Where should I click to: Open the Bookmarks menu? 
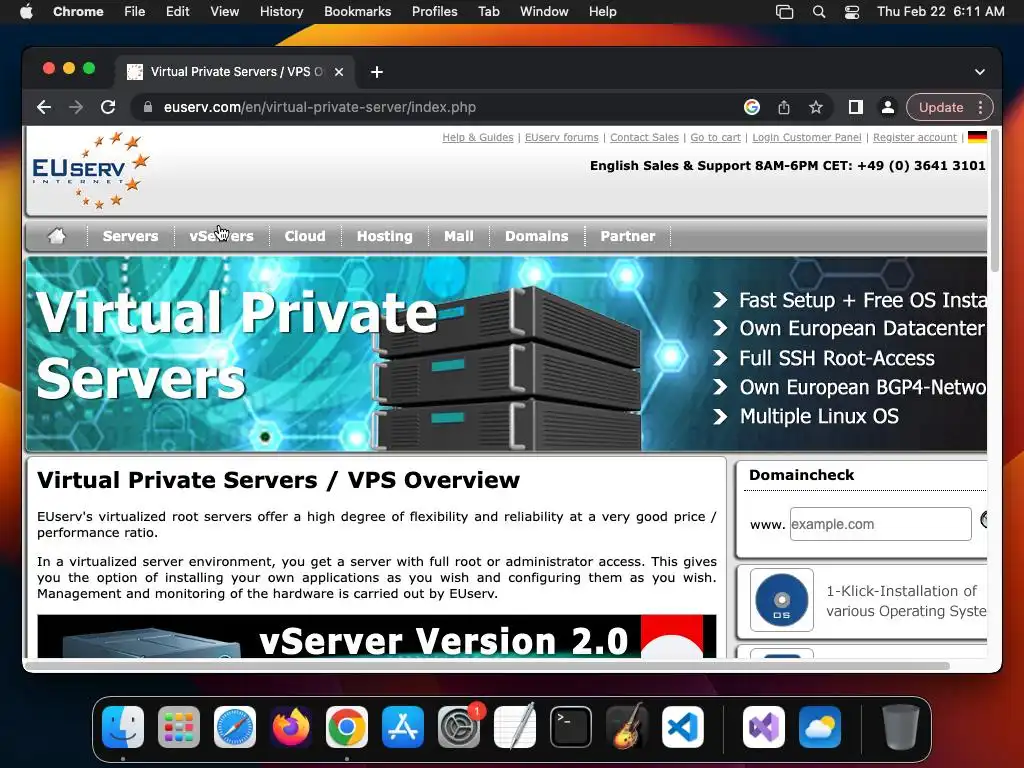(x=357, y=12)
